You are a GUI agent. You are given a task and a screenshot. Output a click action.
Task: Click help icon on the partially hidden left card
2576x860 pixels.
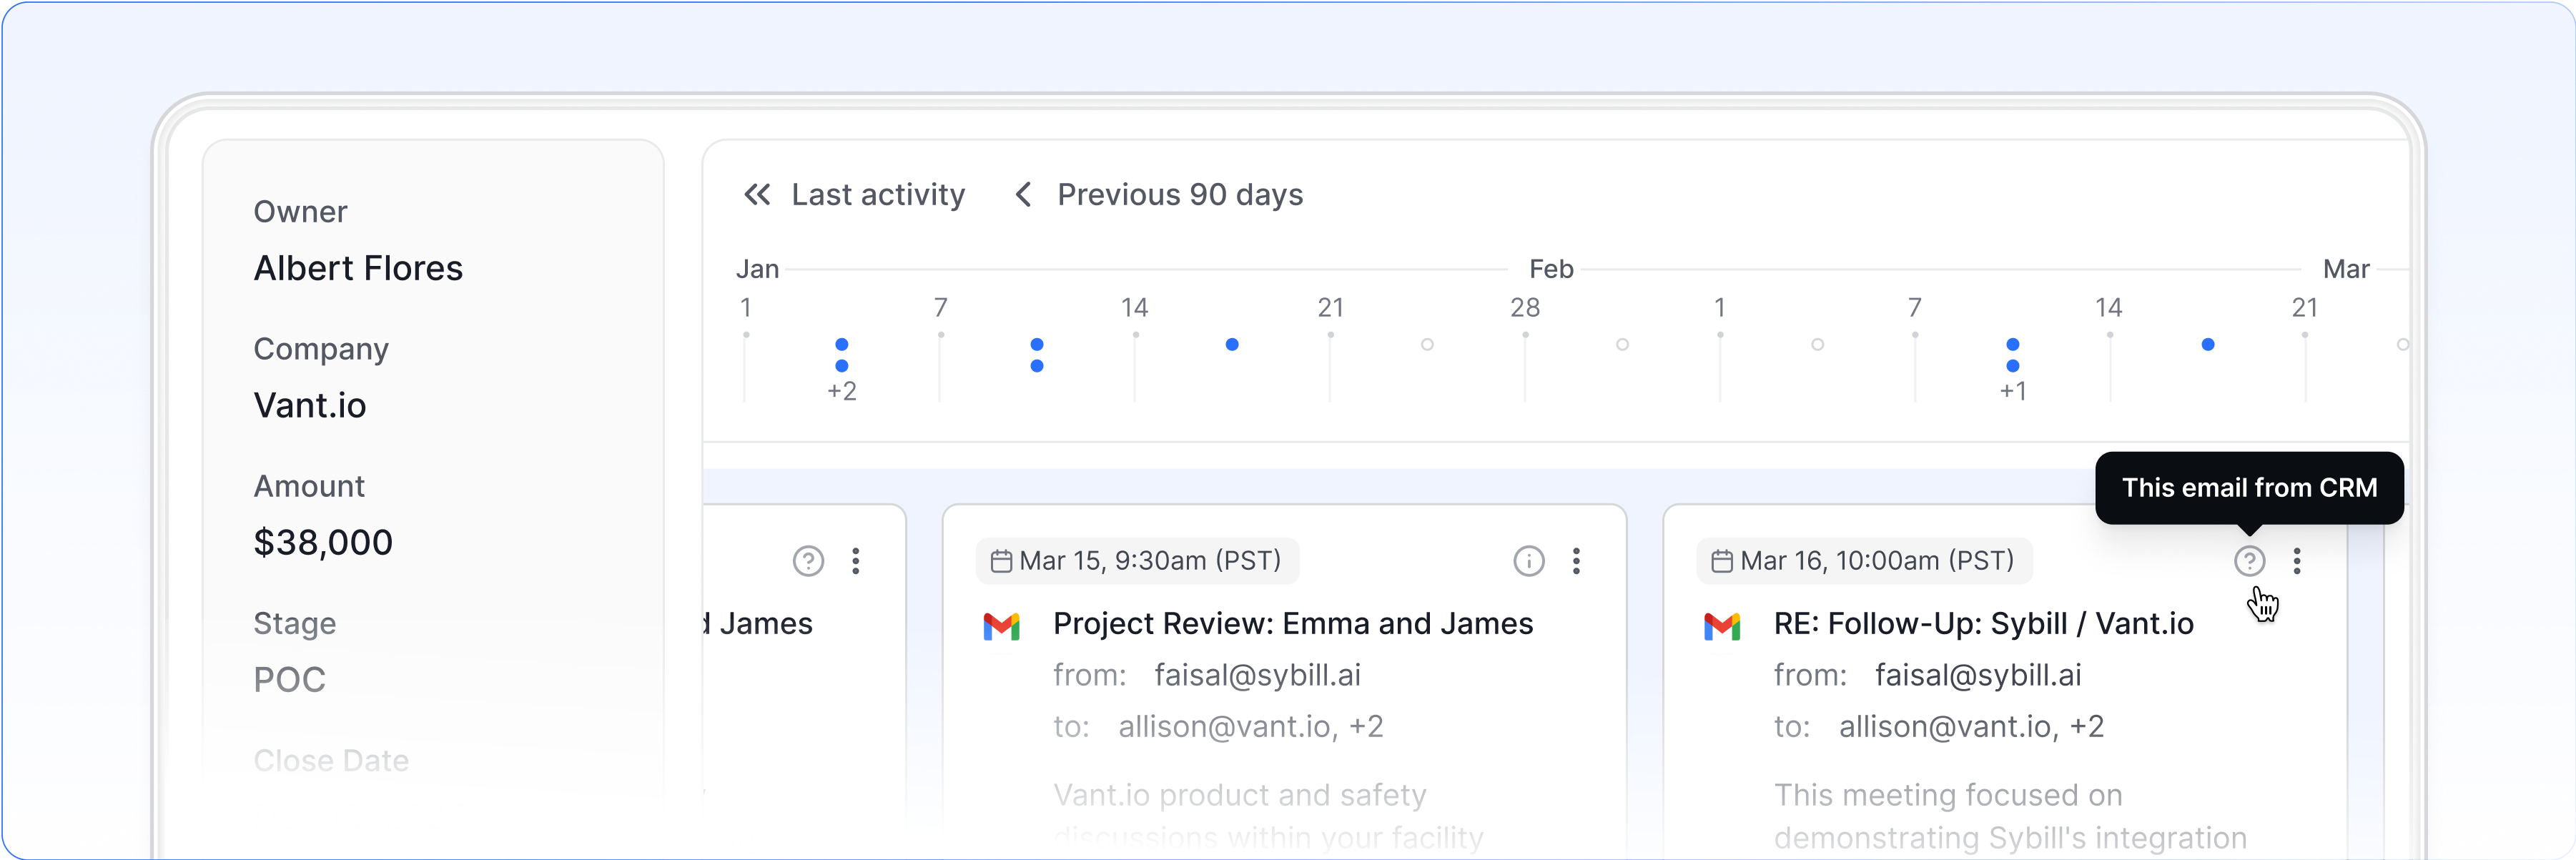808,561
